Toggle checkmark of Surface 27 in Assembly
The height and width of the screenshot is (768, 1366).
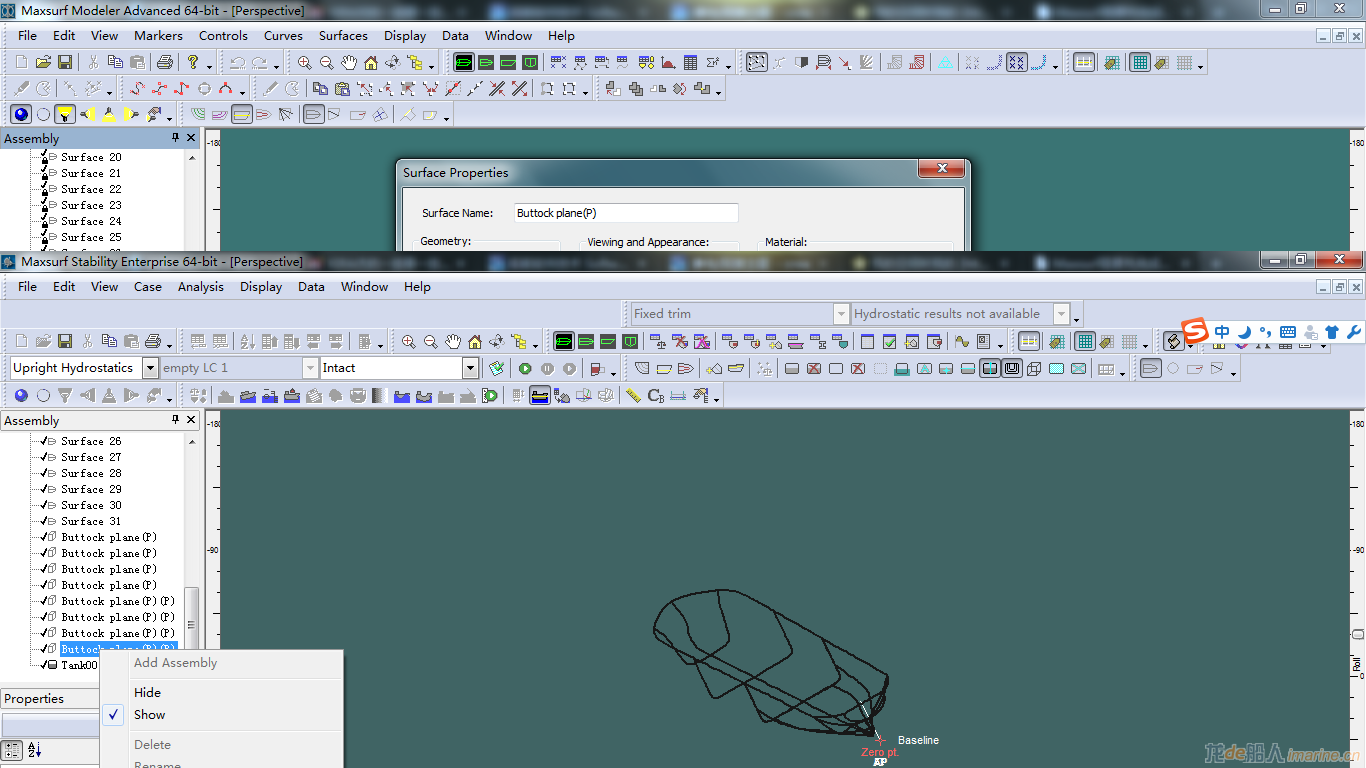point(45,457)
